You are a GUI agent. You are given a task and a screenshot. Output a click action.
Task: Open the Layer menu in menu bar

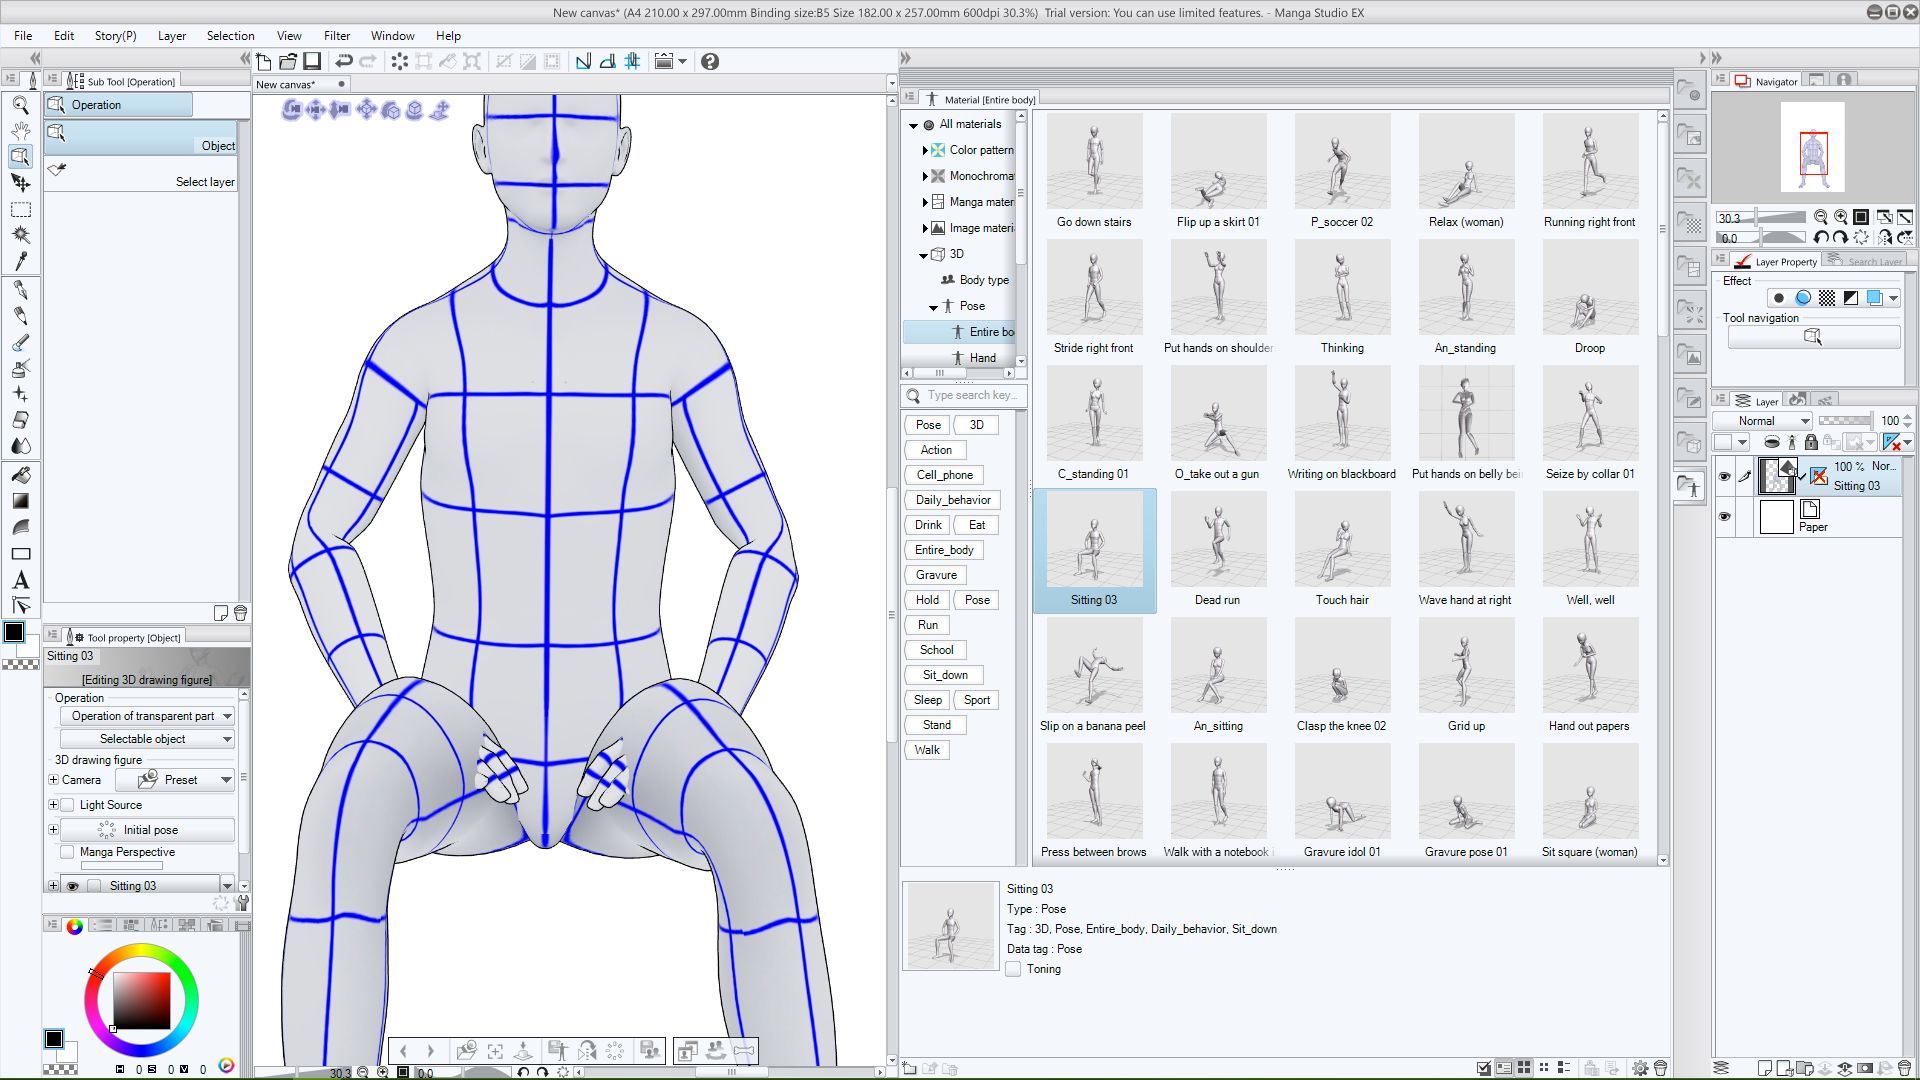tap(169, 36)
